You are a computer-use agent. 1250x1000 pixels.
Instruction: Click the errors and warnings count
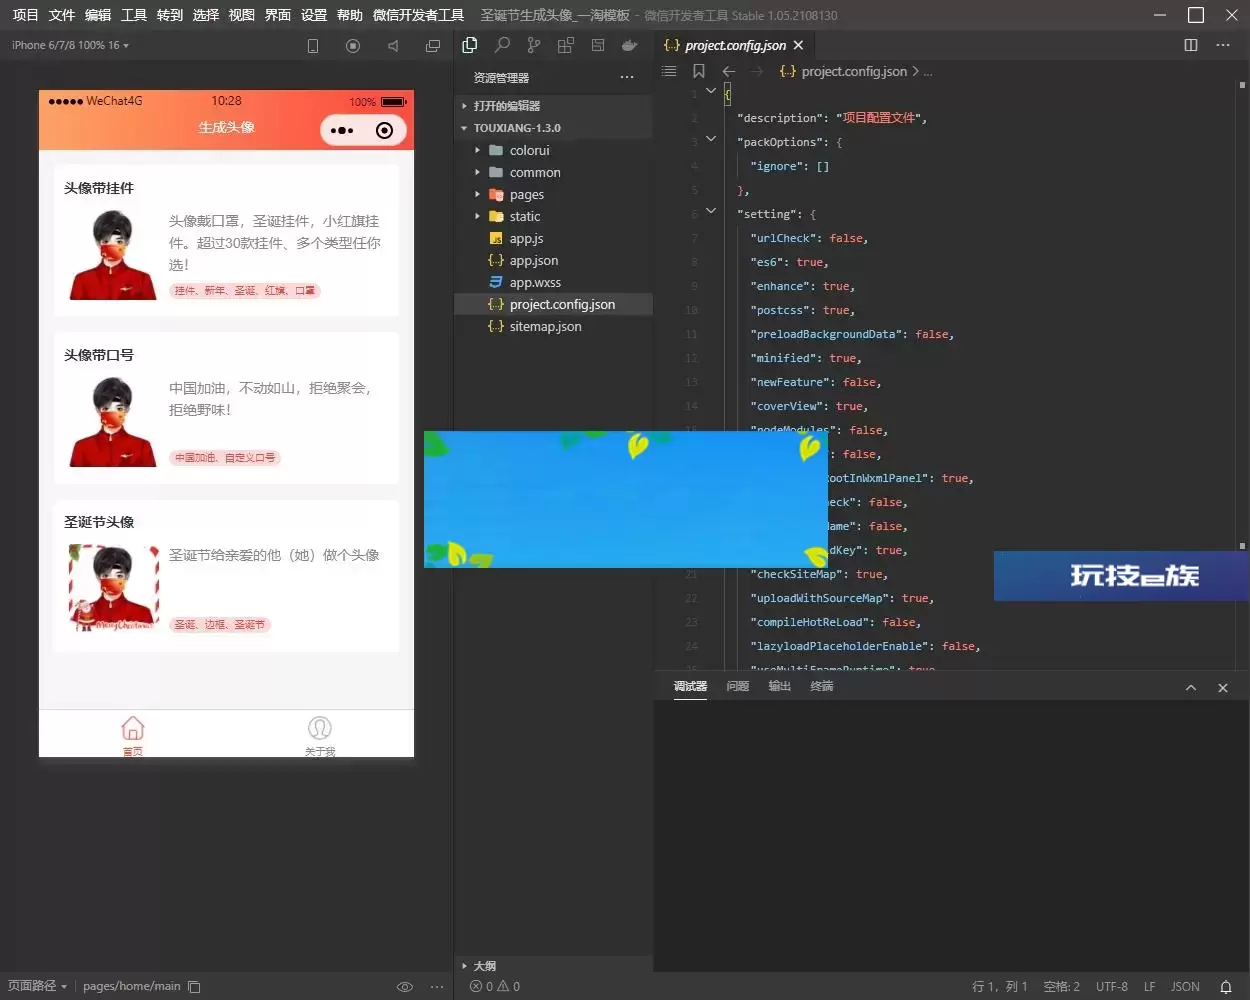495,987
